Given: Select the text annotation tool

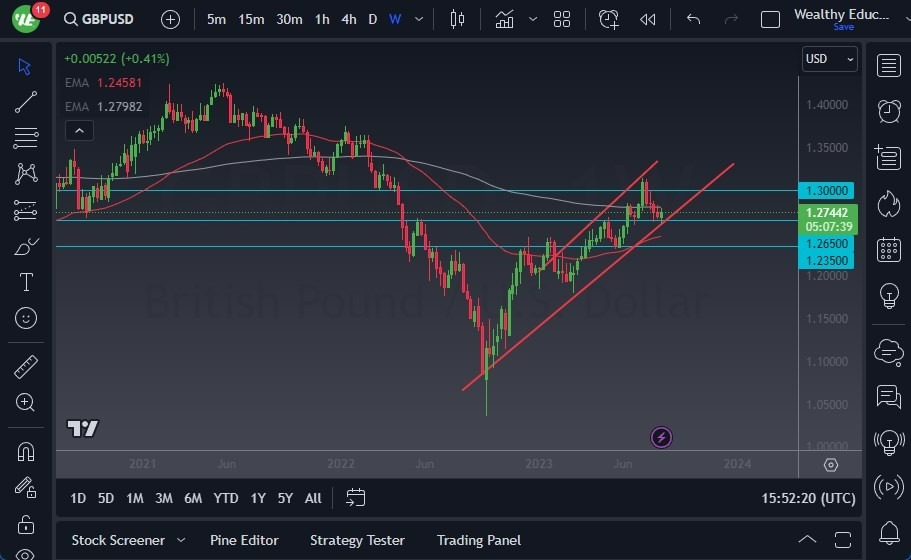Looking at the screenshot, I should [x=26, y=282].
